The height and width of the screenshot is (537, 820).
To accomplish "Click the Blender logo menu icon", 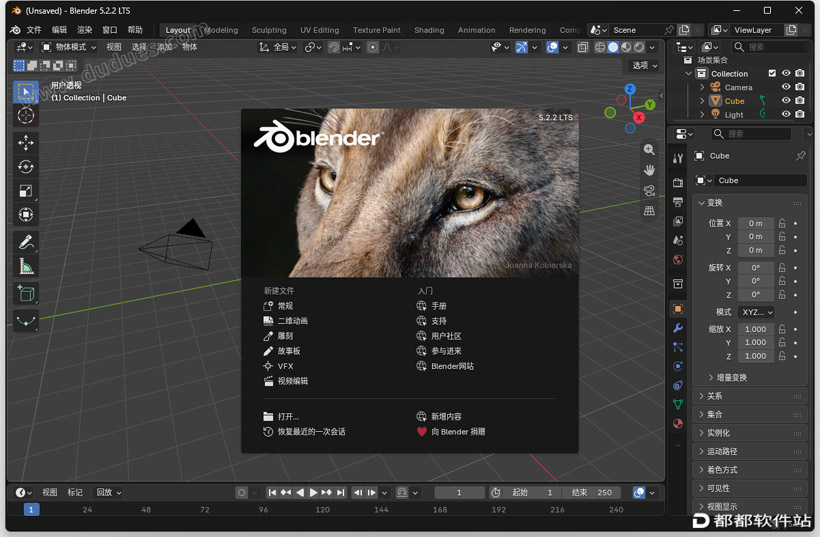I will (15, 30).
